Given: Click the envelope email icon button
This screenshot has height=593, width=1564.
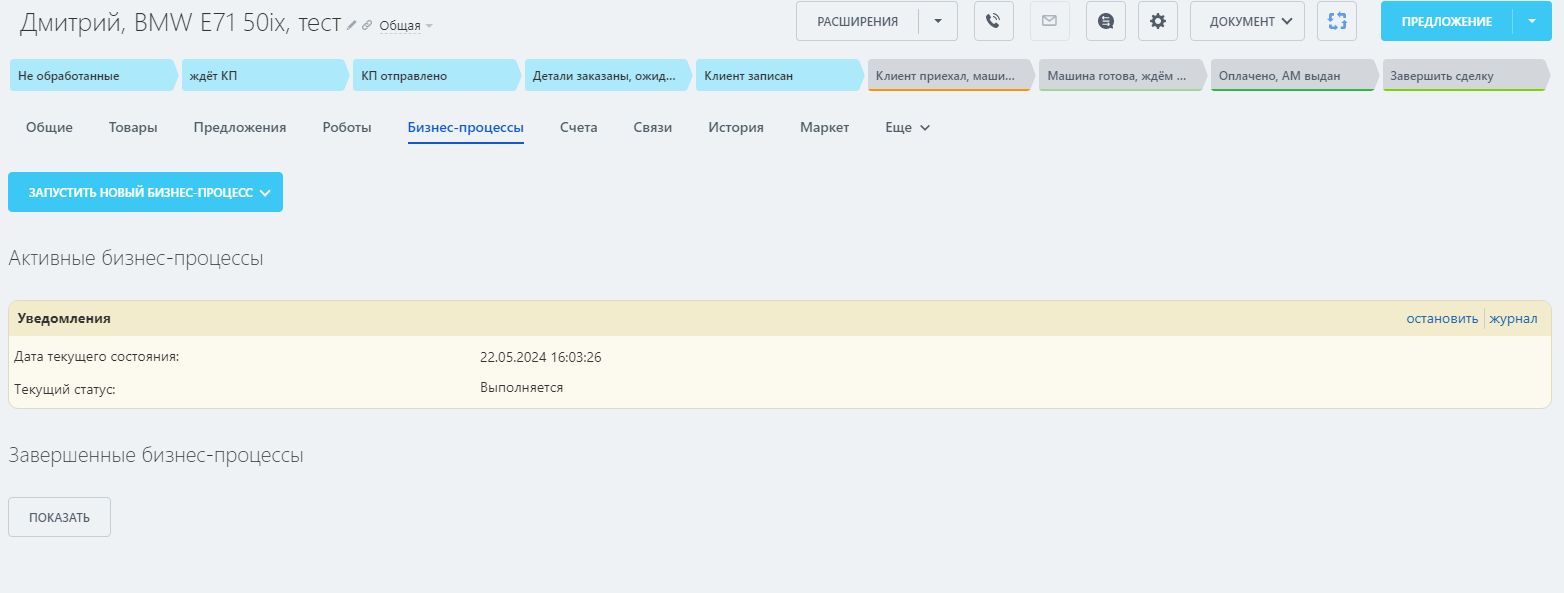Looking at the screenshot, I should pyautogui.click(x=1049, y=21).
